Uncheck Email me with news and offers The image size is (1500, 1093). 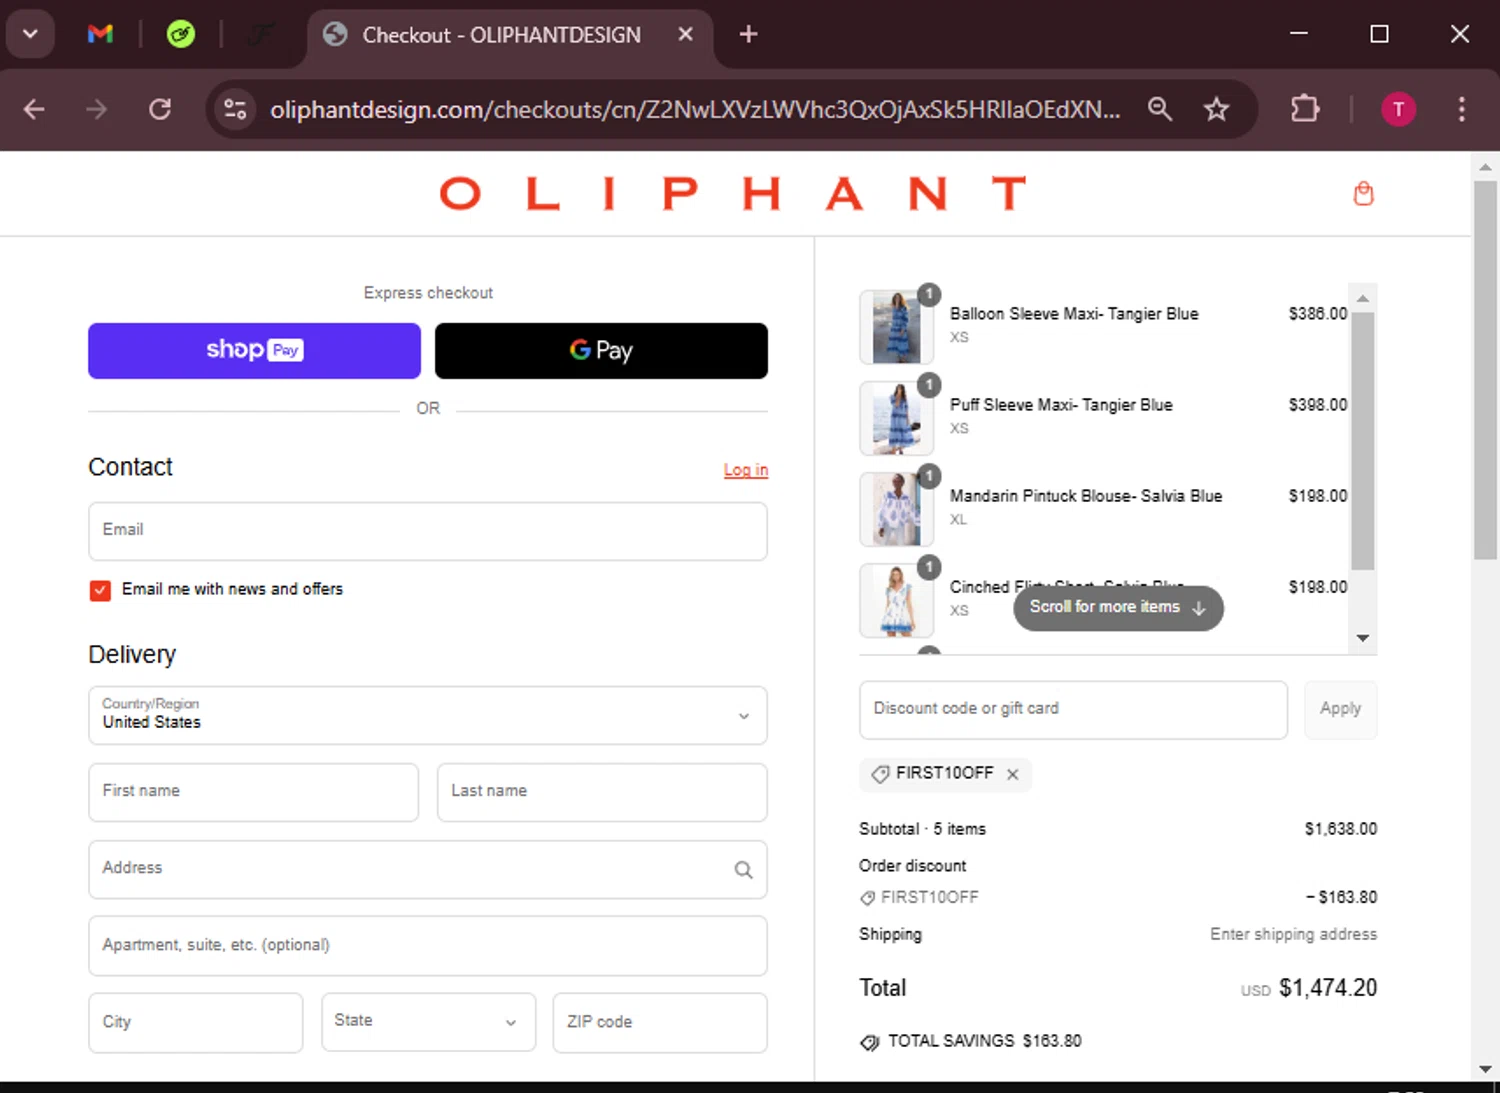pos(100,590)
